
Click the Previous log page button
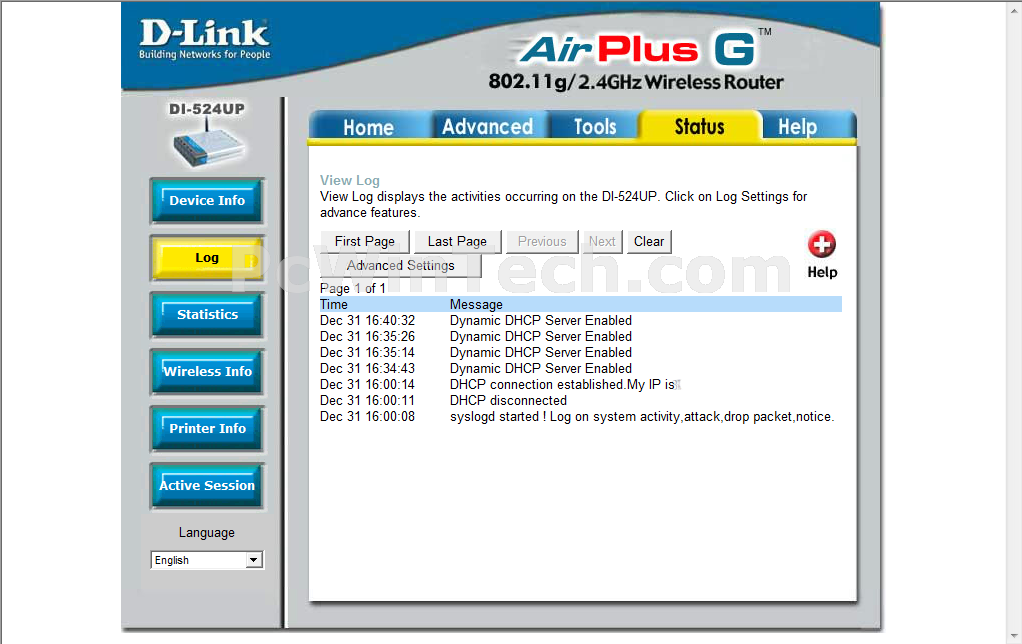(x=542, y=241)
